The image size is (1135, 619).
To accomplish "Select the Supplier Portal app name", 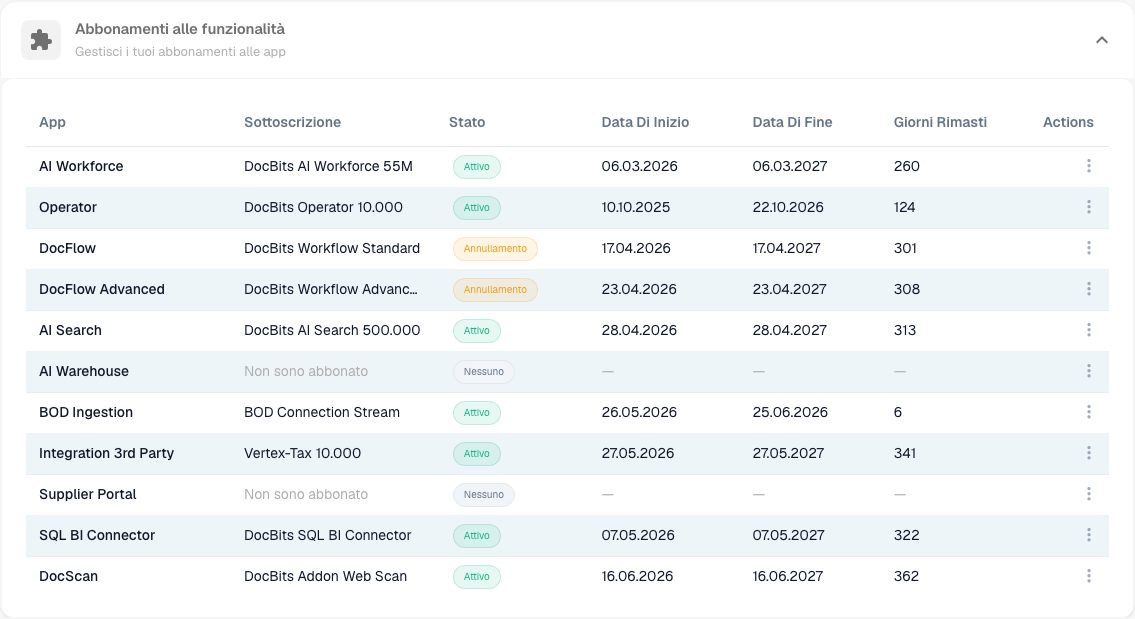I will tap(88, 494).
